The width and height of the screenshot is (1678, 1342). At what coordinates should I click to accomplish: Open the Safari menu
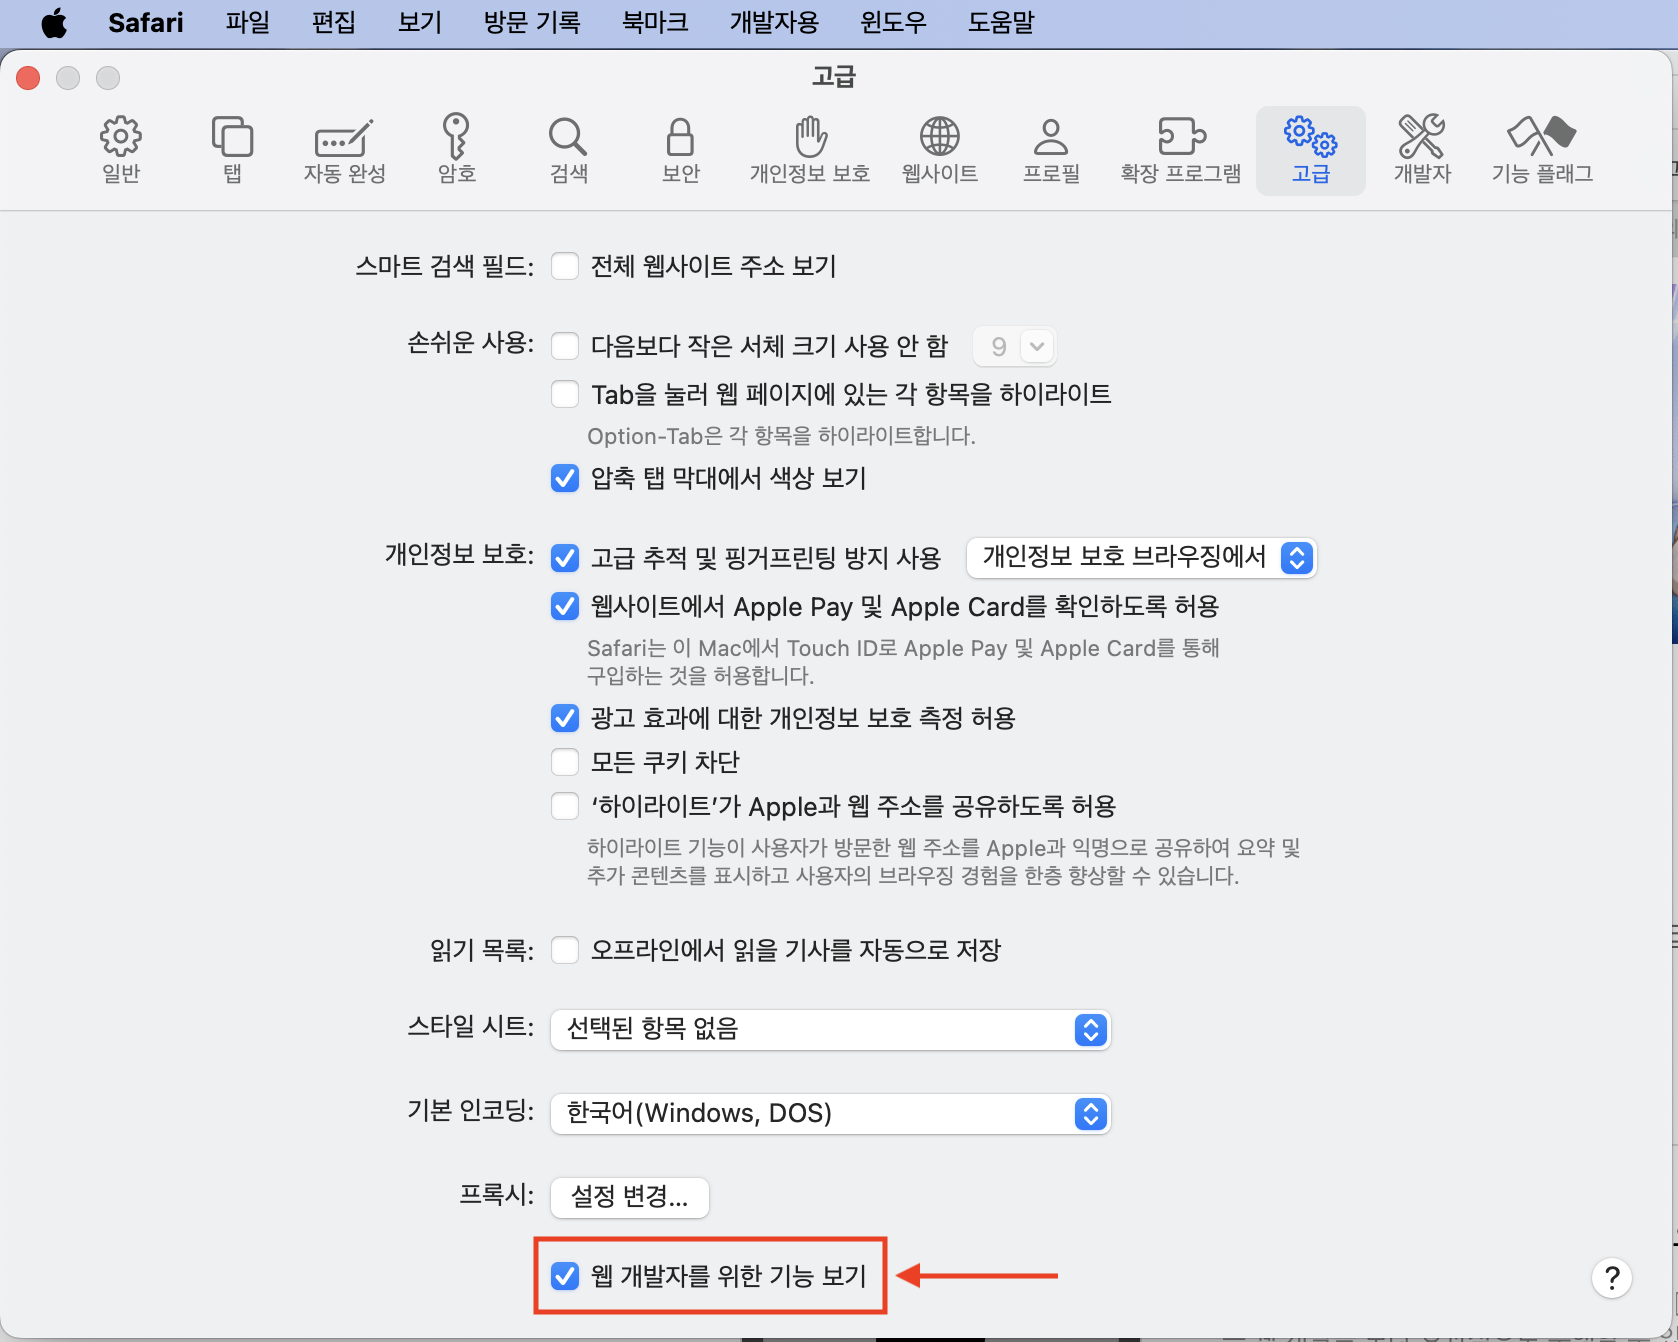(x=145, y=23)
